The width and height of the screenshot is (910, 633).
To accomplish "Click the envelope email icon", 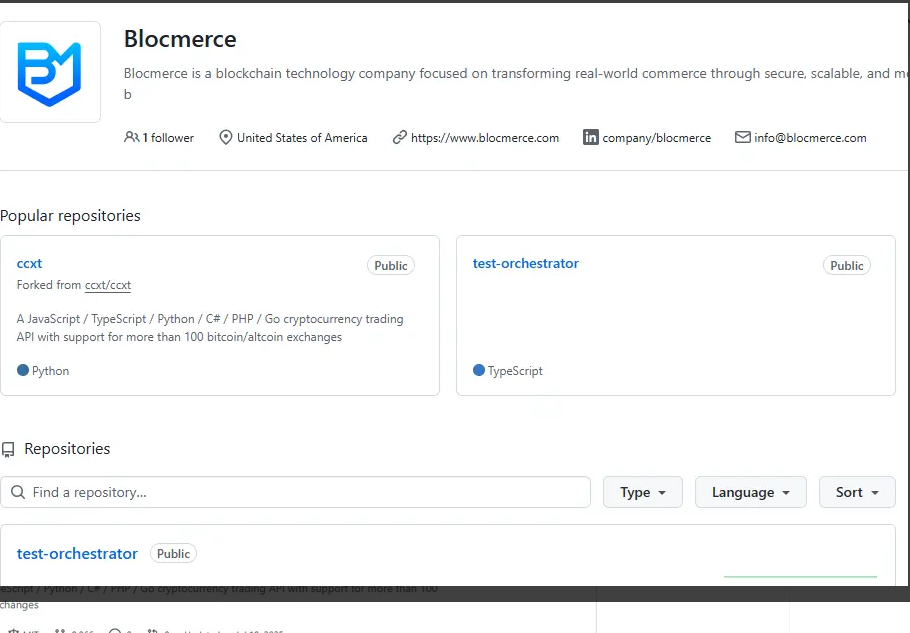I will point(742,138).
